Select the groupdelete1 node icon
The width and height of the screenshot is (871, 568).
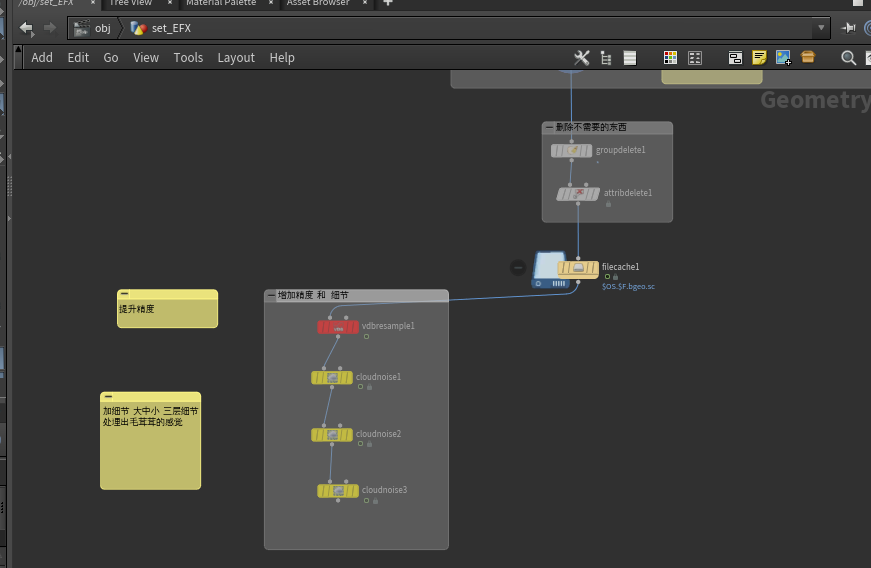(572, 150)
